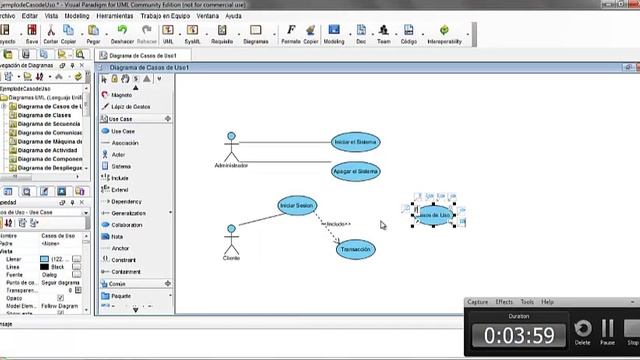Viewport: 640px width, 360px height.
Task: Open the Ayuda menu
Action: coord(233,16)
